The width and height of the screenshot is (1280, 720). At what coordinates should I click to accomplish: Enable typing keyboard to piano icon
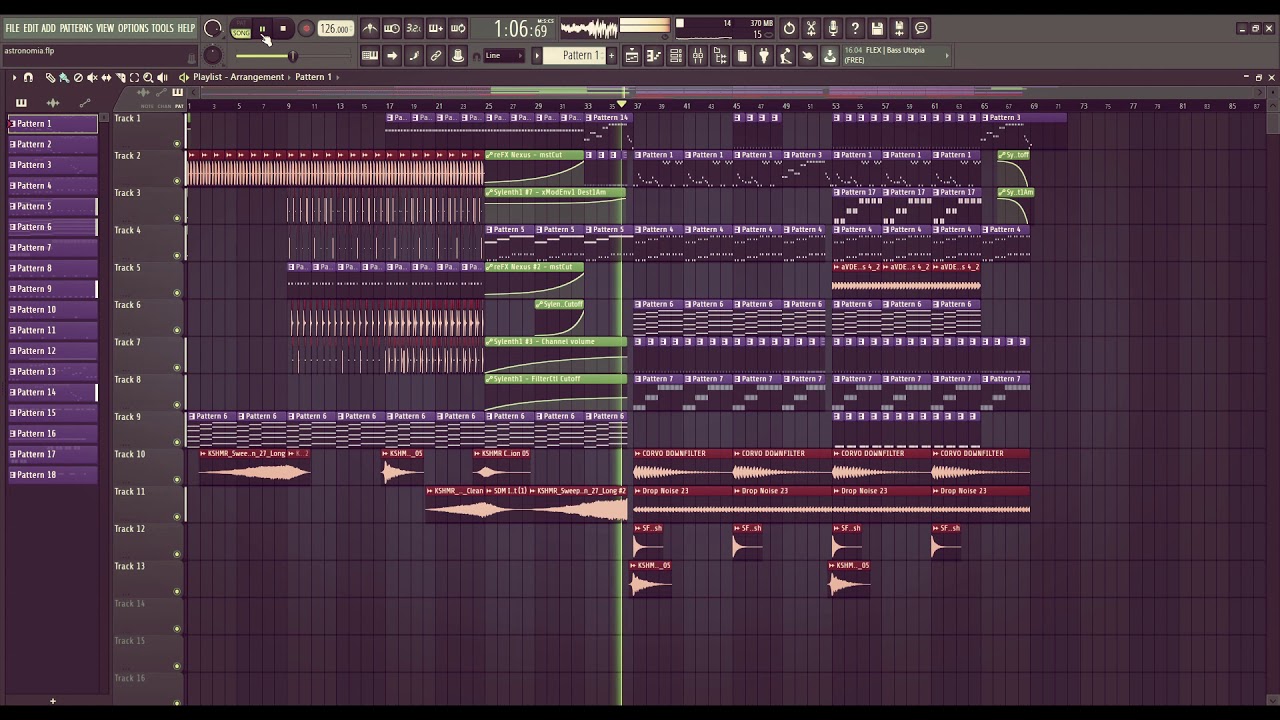(370, 56)
